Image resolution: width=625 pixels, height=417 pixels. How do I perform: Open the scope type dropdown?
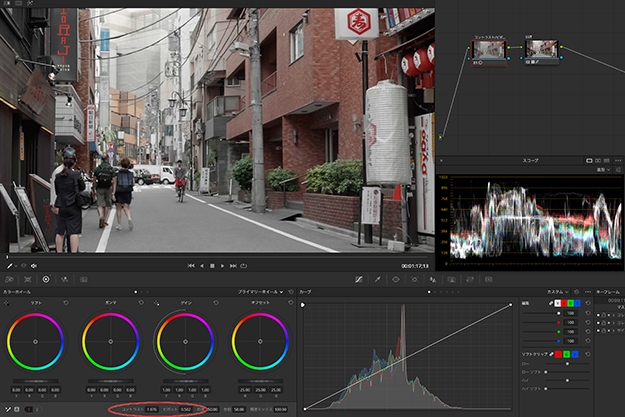[x=606, y=172]
